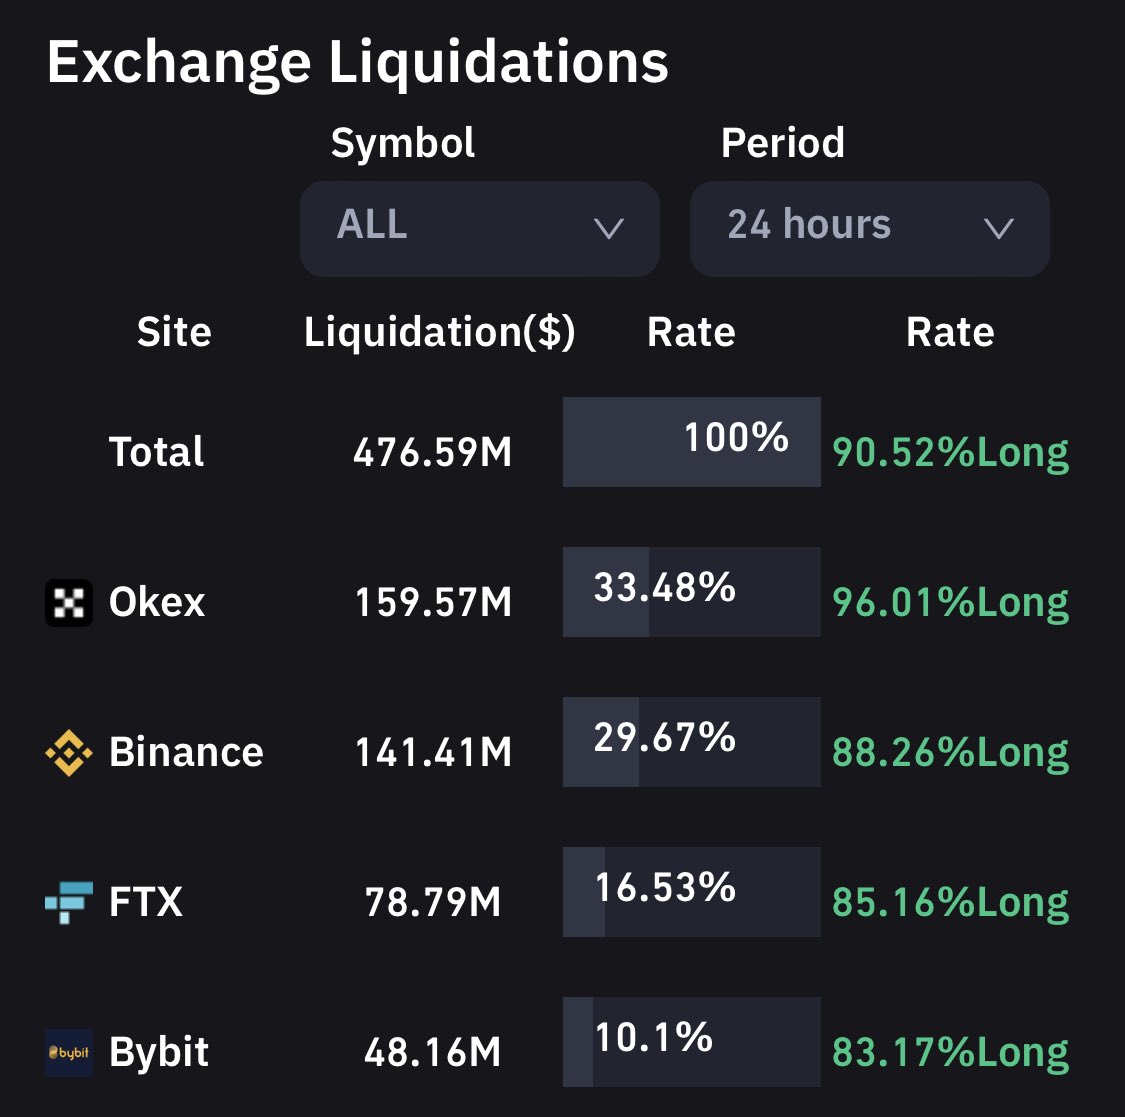Image resolution: width=1125 pixels, height=1117 pixels.
Task: Open the Period 24 hours dropdown
Action: (x=870, y=228)
